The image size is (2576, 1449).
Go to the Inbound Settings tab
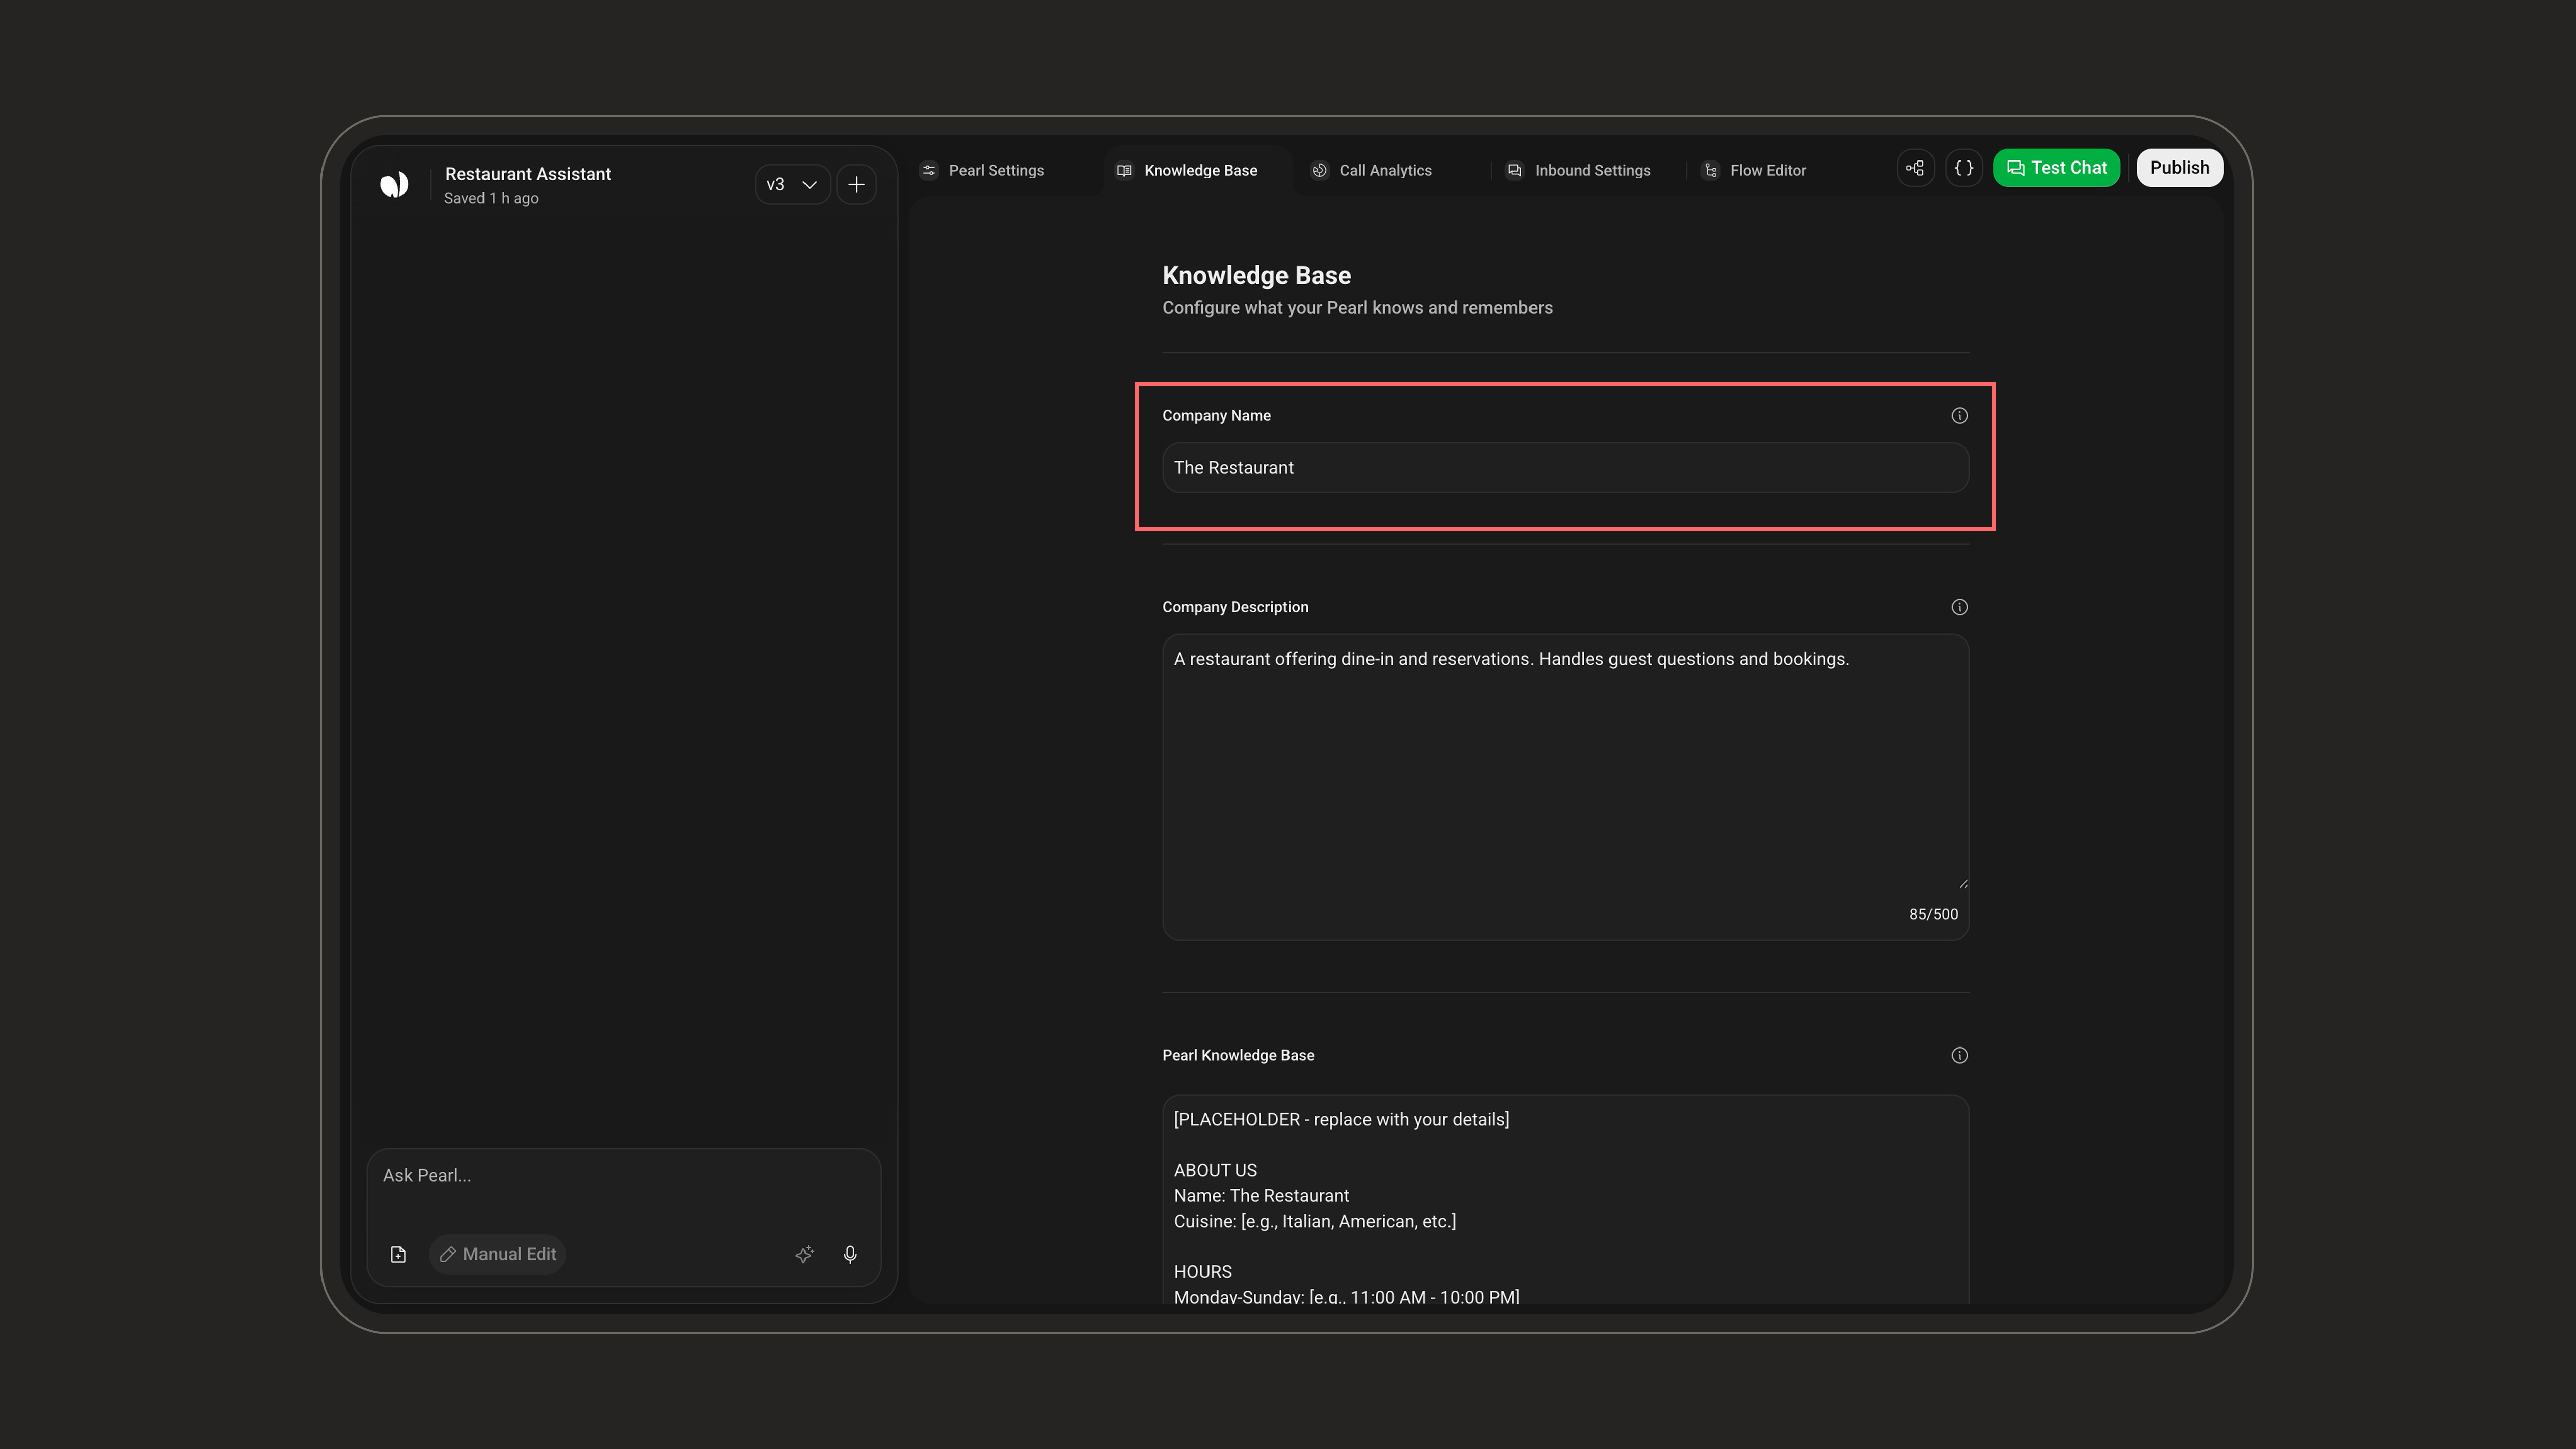[x=1580, y=170]
